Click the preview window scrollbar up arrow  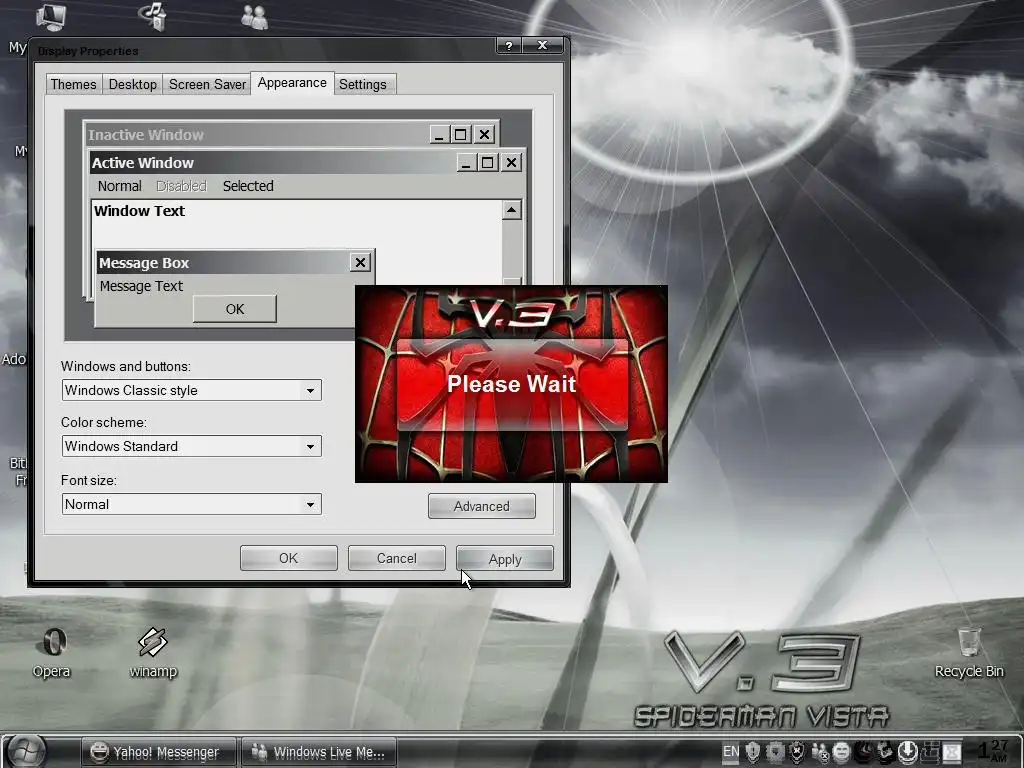[511, 210]
